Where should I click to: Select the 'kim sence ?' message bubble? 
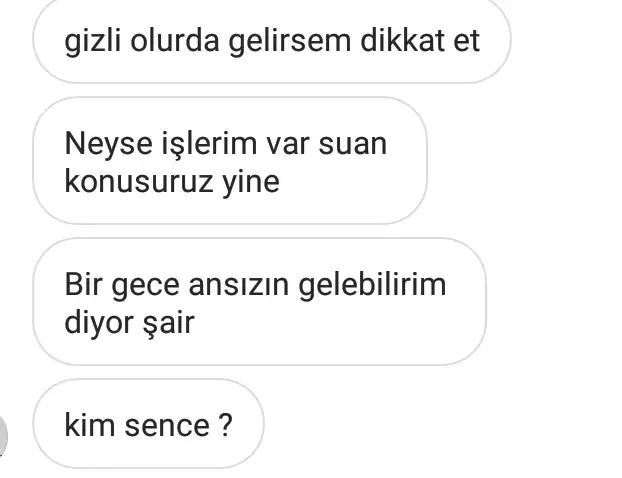pyautogui.click(x=148, y=424)
